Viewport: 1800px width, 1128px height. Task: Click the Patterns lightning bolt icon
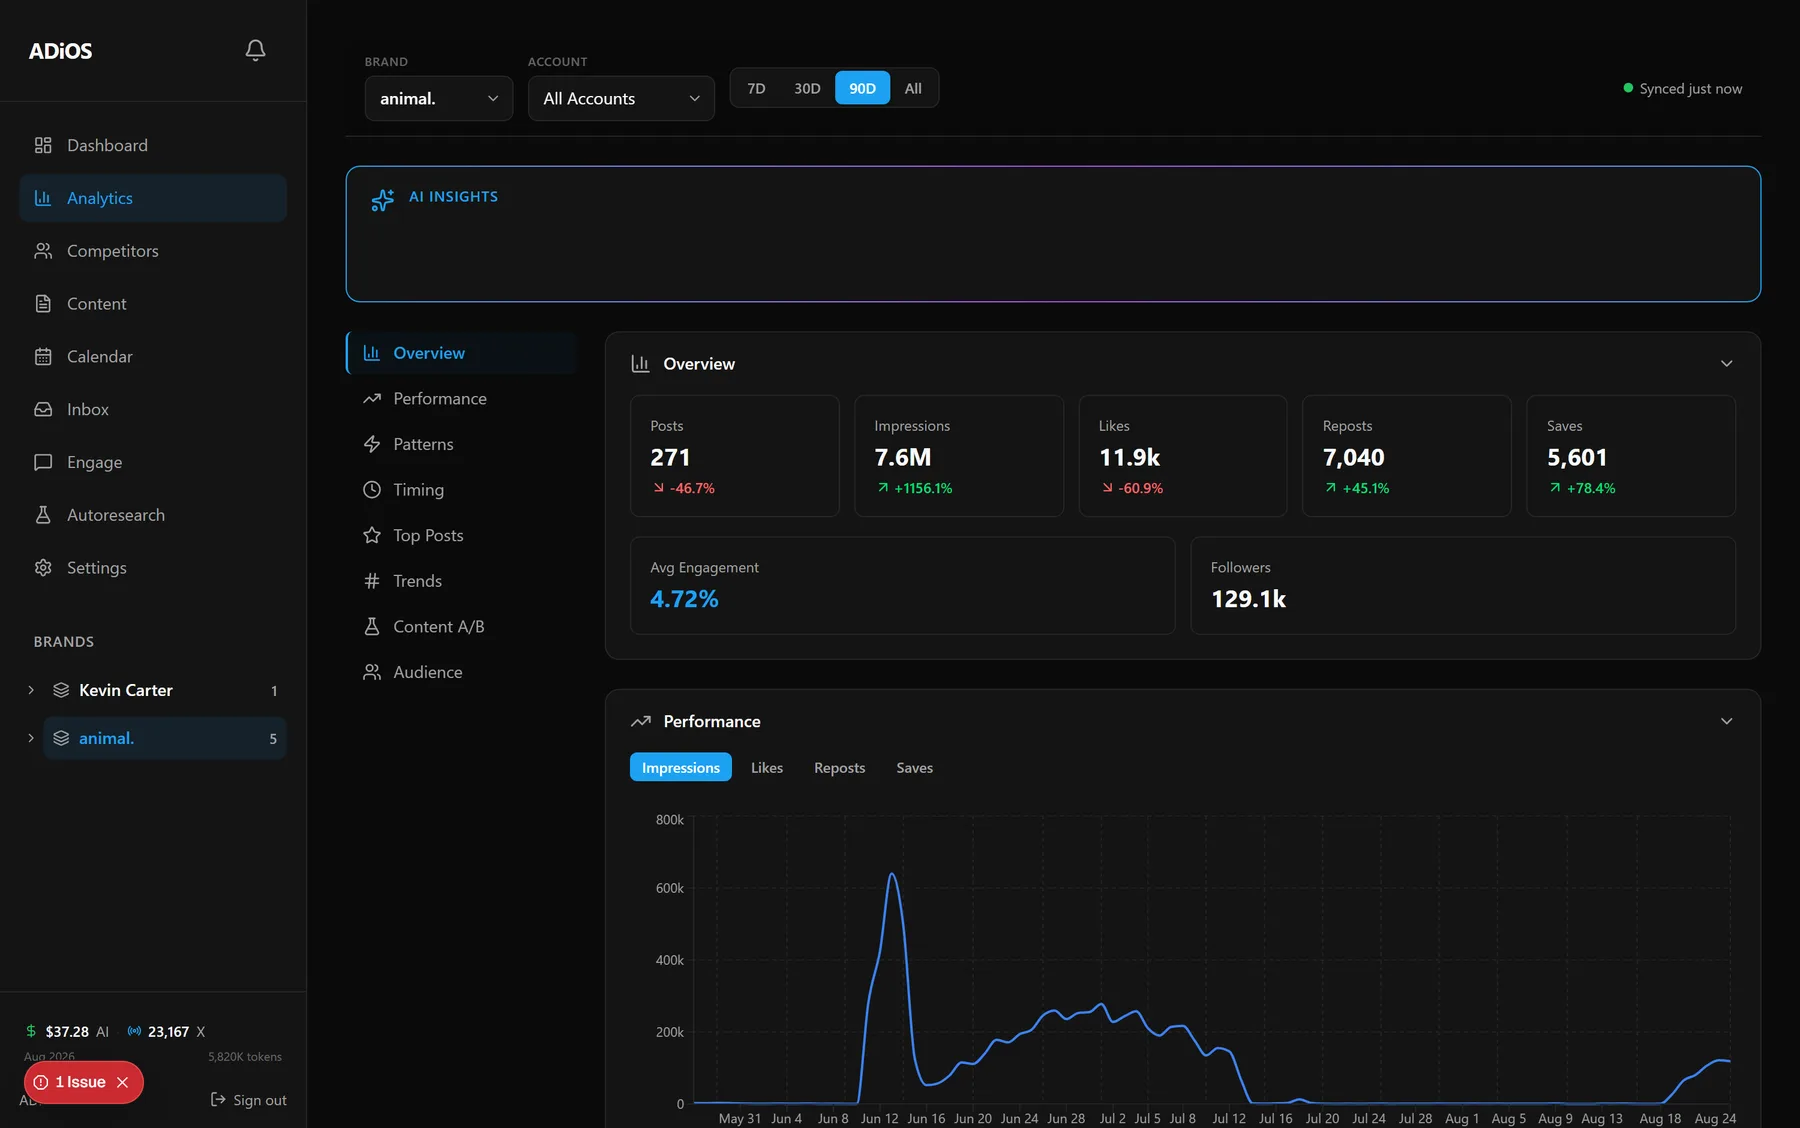pos(372,444)
